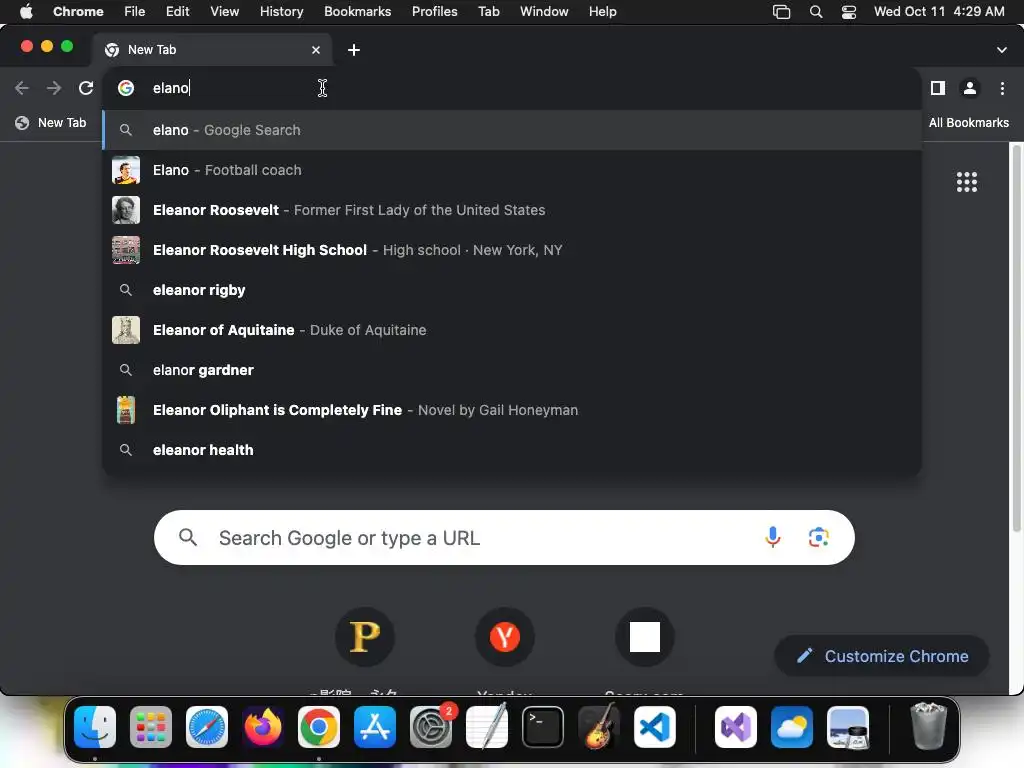Start voice search with the microphone

[x=773, y=537]
